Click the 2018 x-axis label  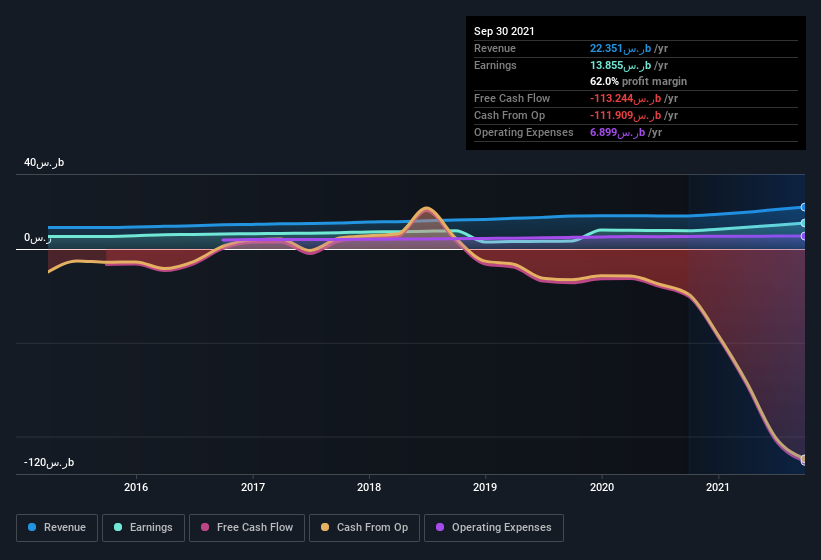(369, 487)
